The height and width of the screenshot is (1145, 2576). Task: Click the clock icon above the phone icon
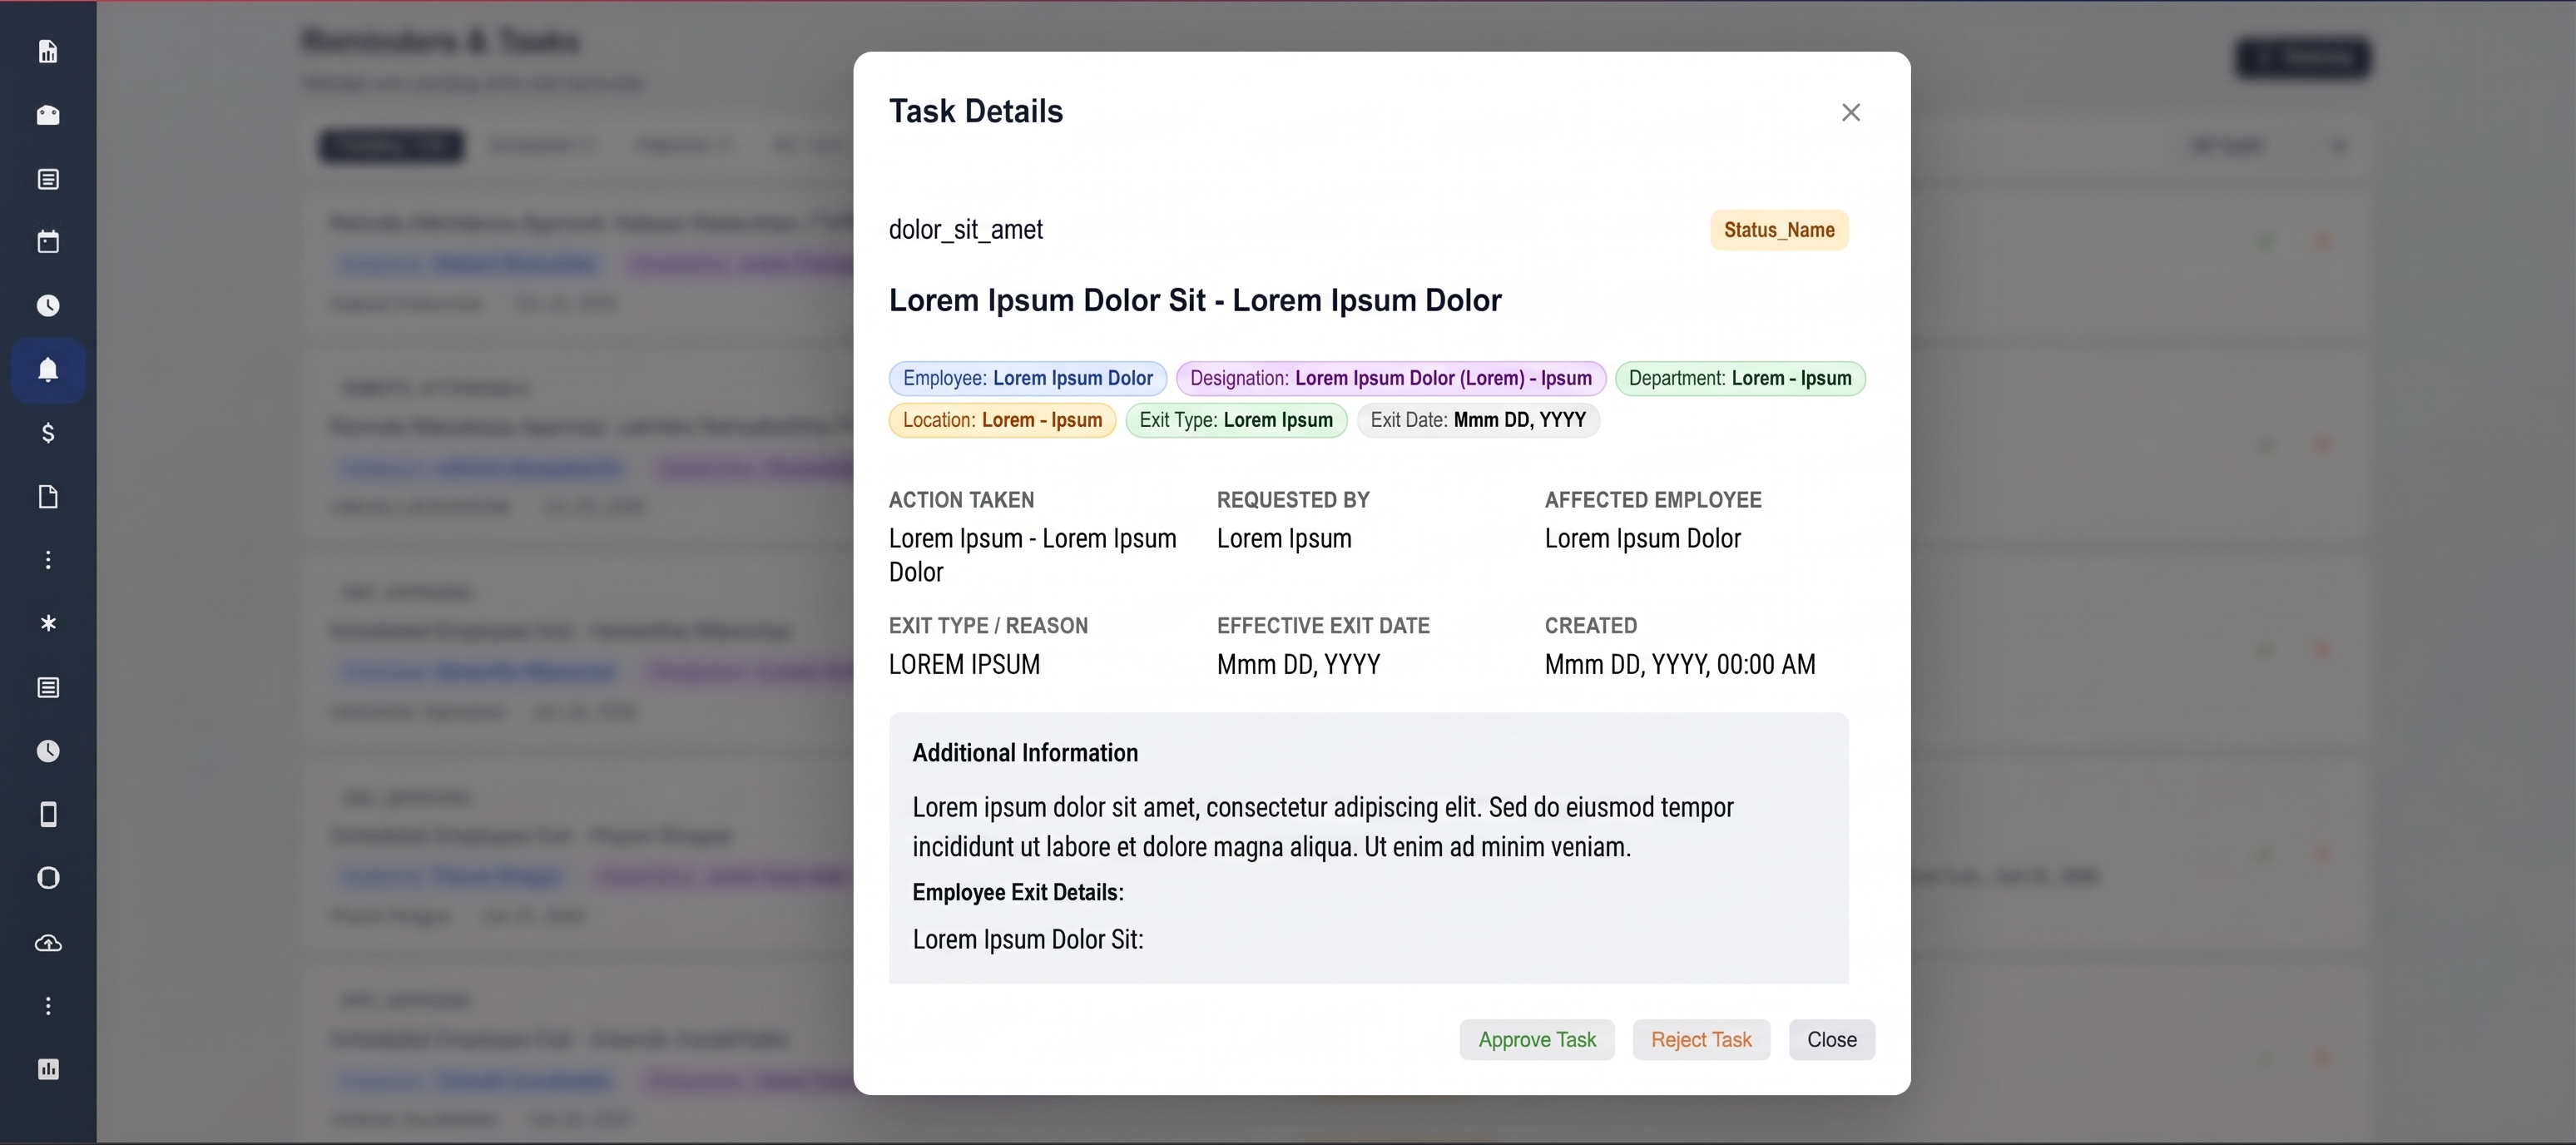pyautogui.click(x=48, y=751)
